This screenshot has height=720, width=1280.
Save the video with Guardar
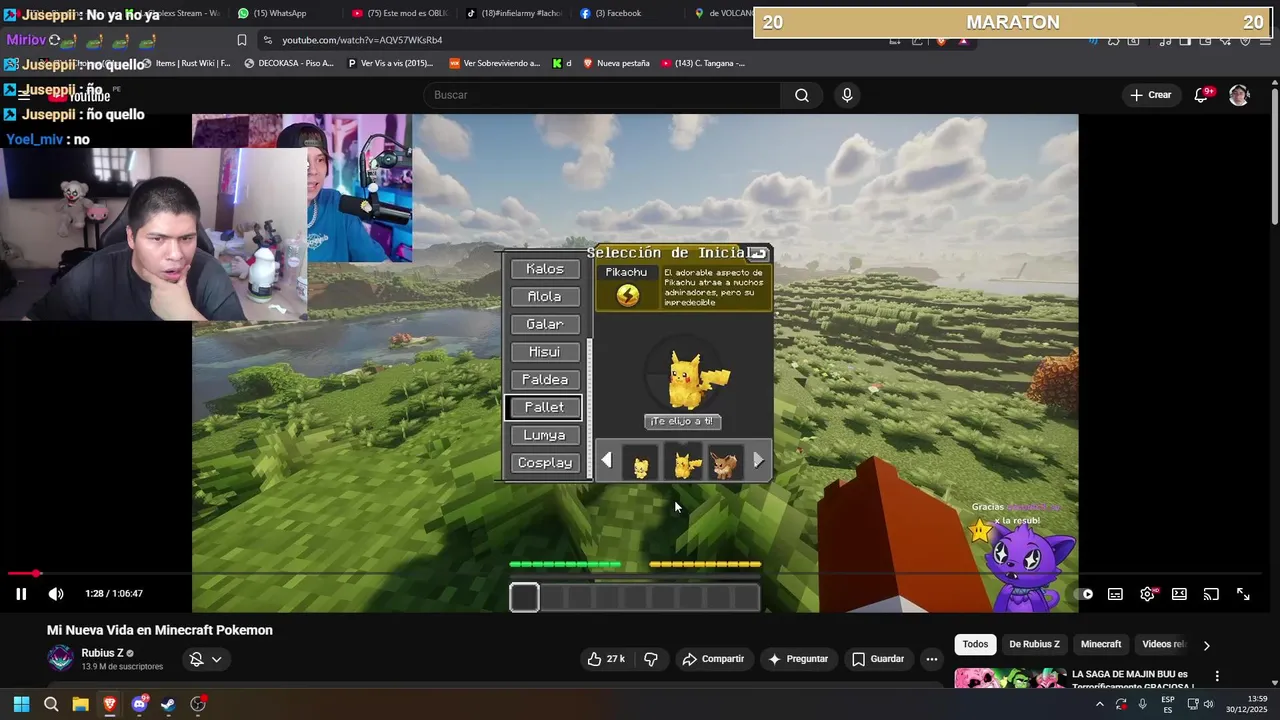(878, 659)
